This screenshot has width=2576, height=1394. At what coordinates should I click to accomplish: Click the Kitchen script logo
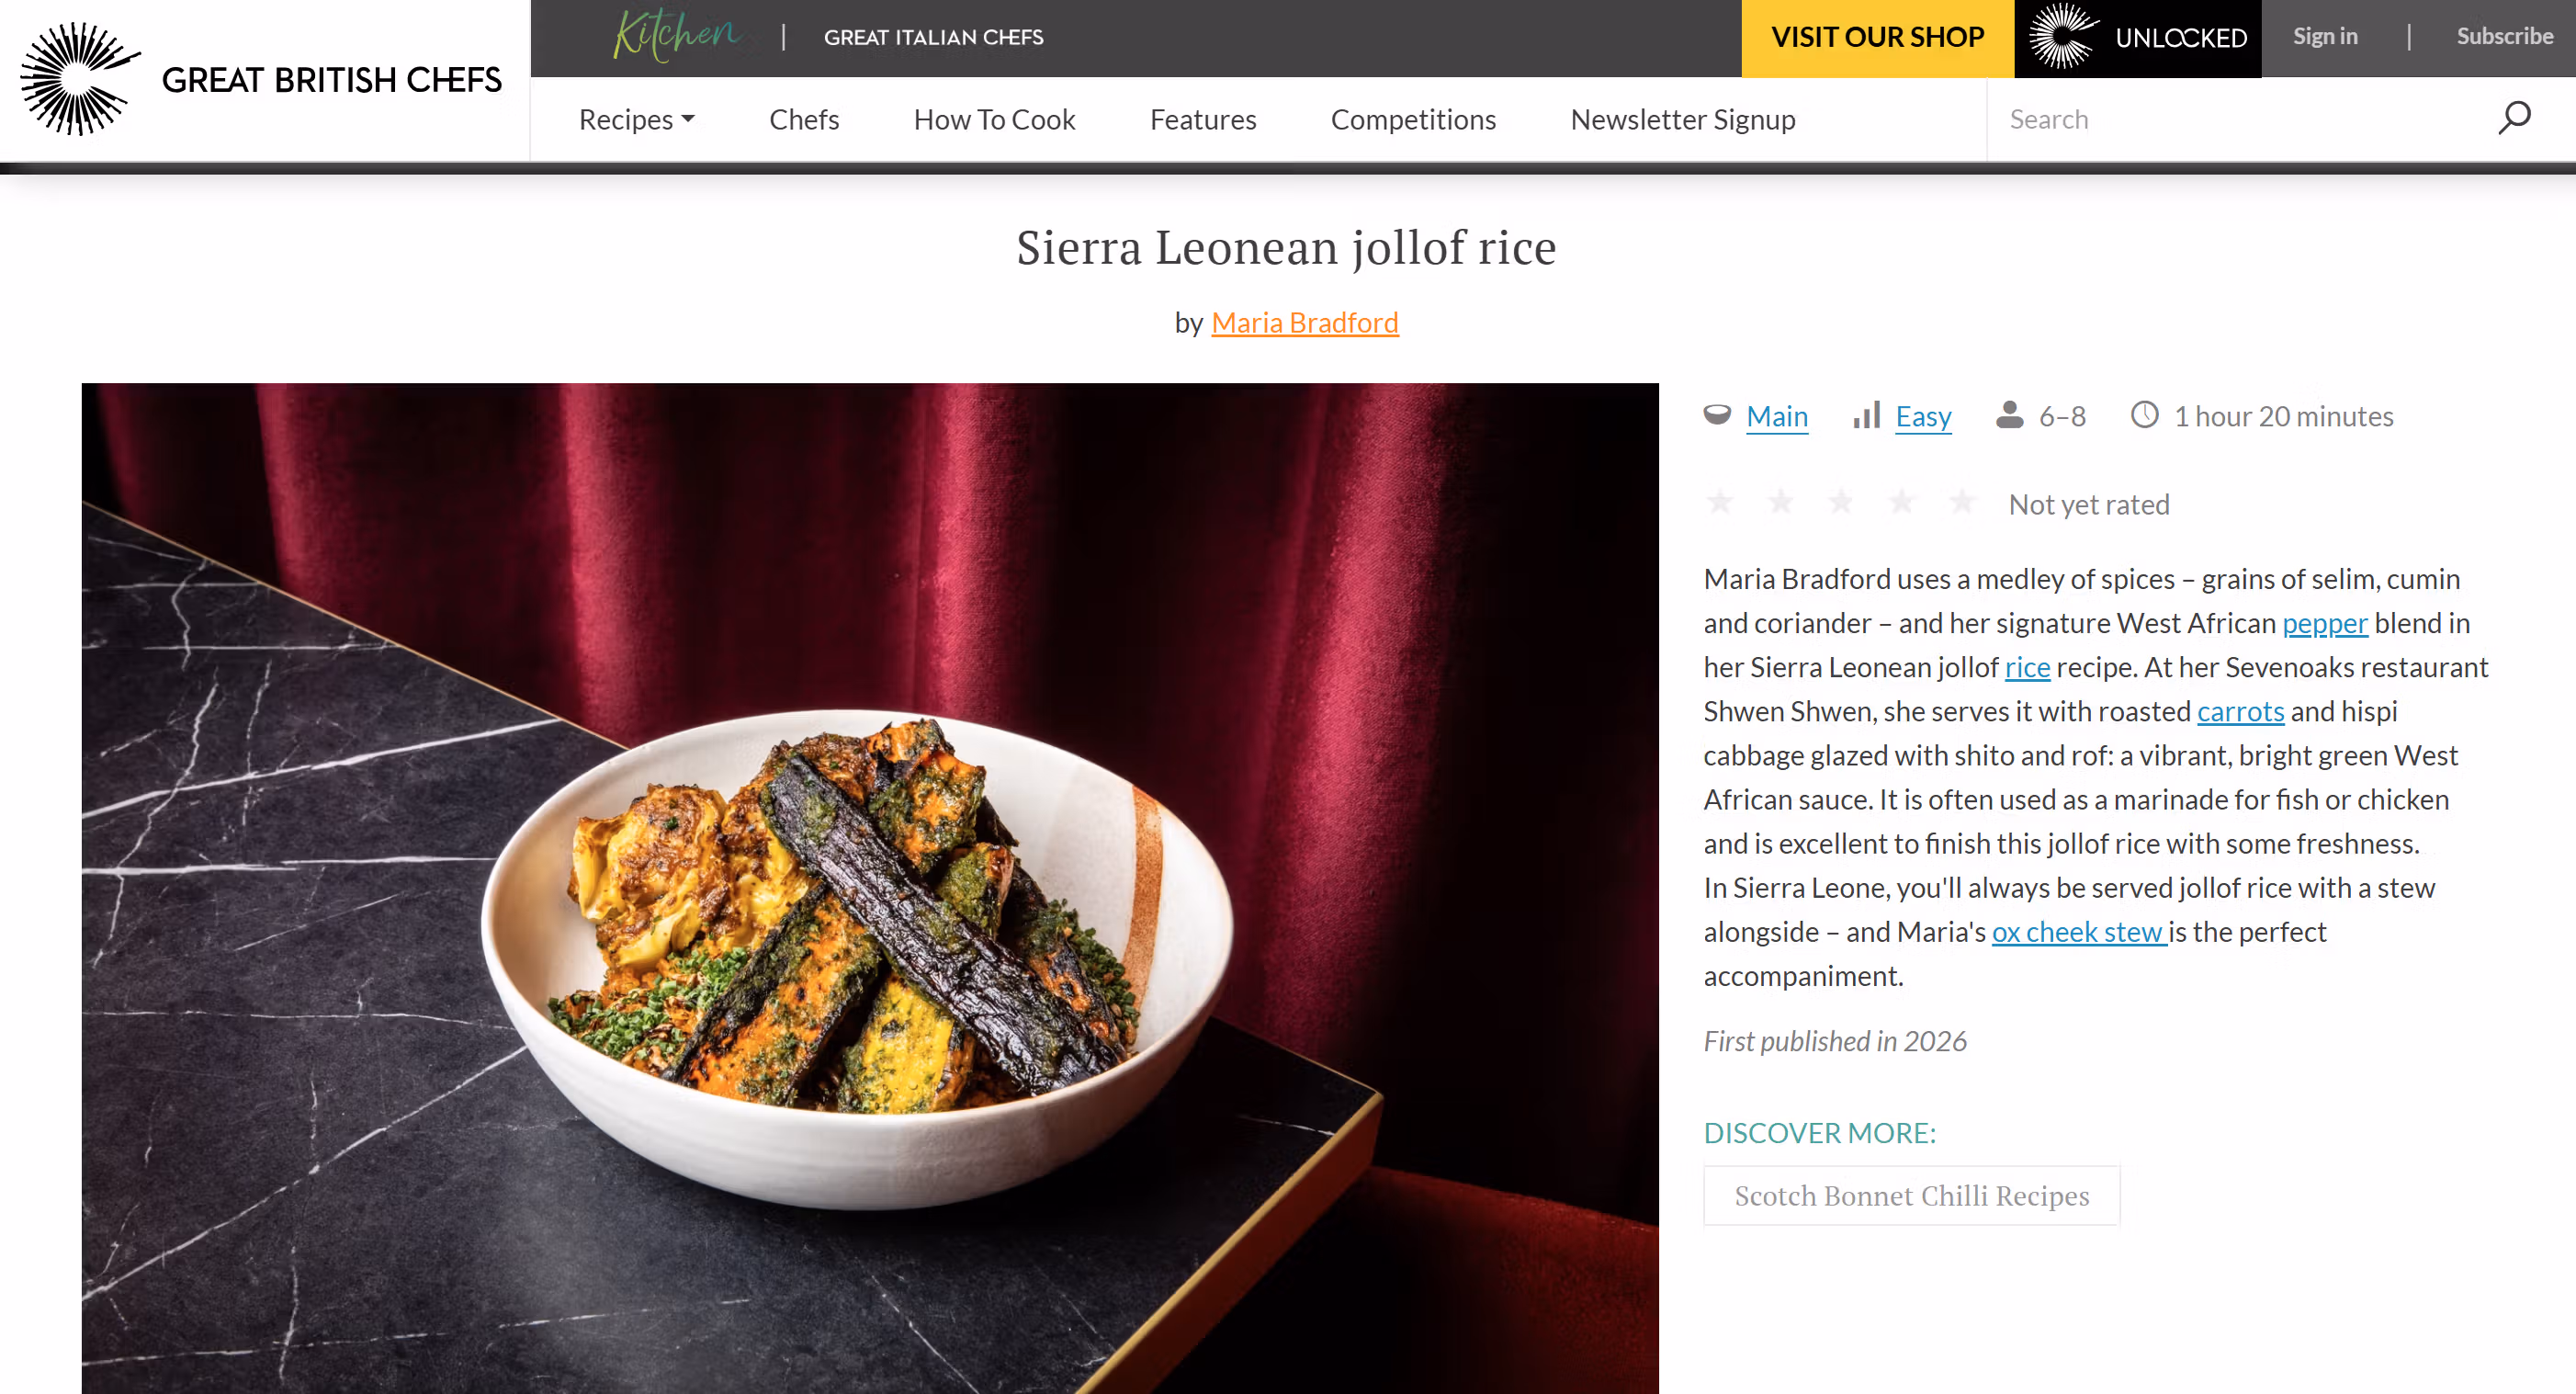676,36
